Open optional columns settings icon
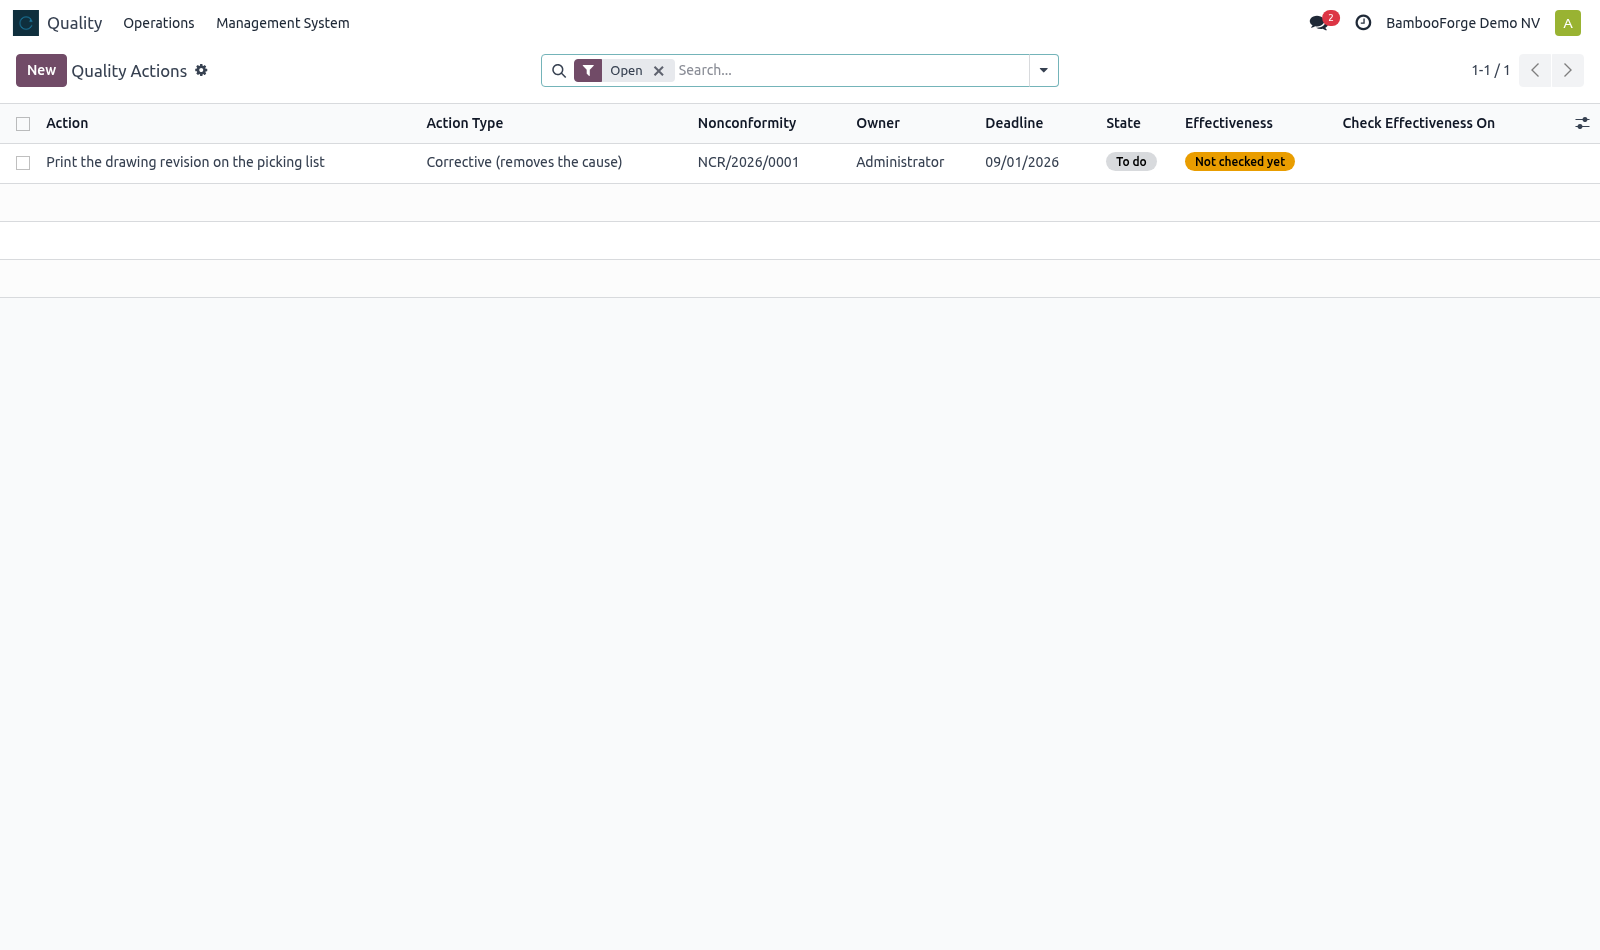This screenshot has height=950, width=1600. click(x=1582, y=123)
